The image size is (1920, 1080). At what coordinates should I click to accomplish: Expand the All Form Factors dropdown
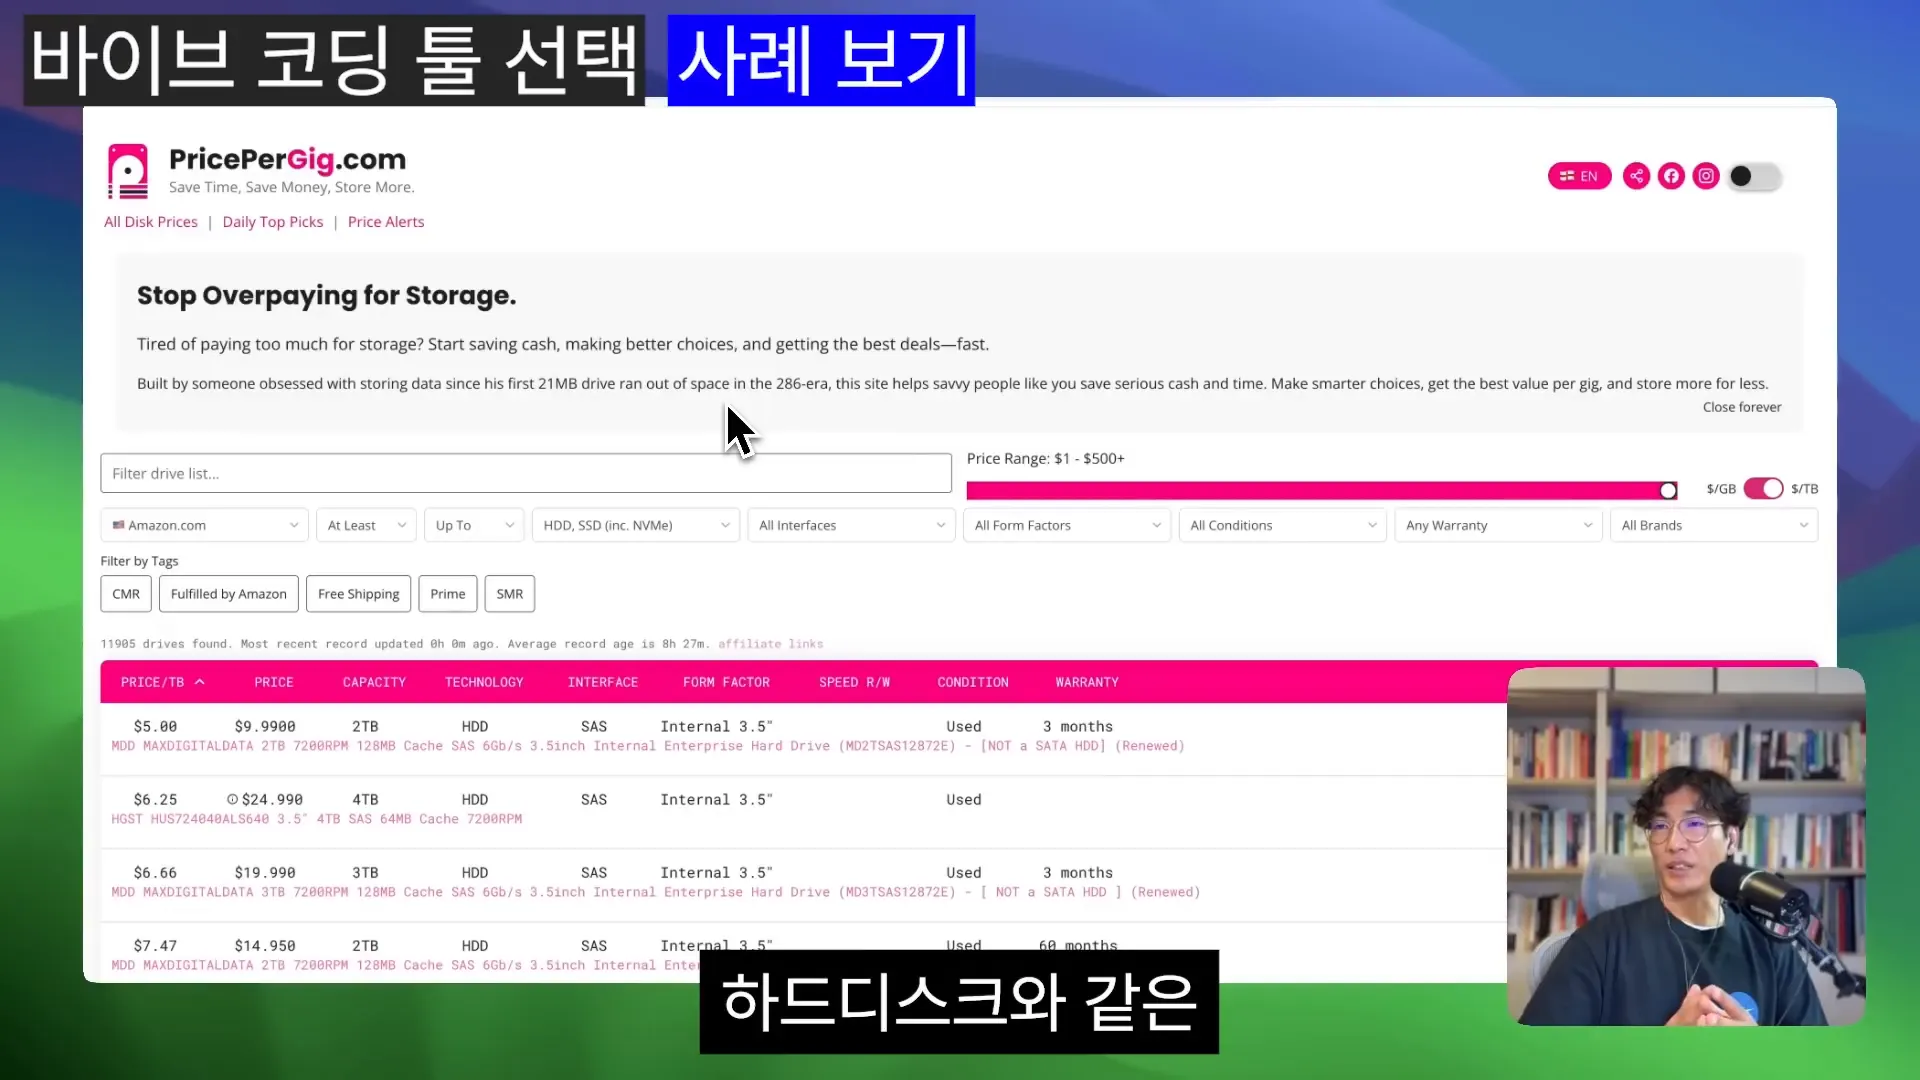point(1067,525)
